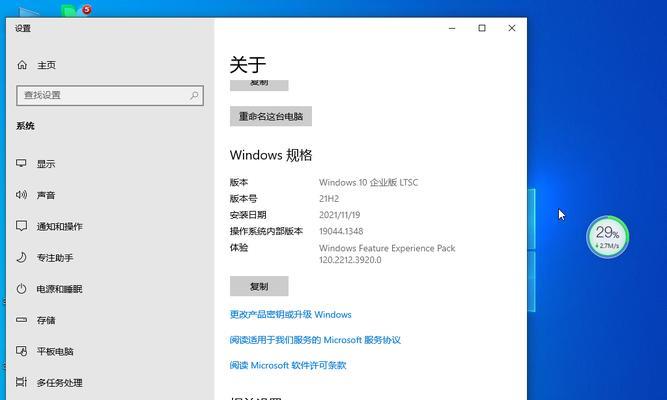This screenshot has width=667, height=400.
Task: Click 复制 button below Windows 规格
Action: point(259,286)
